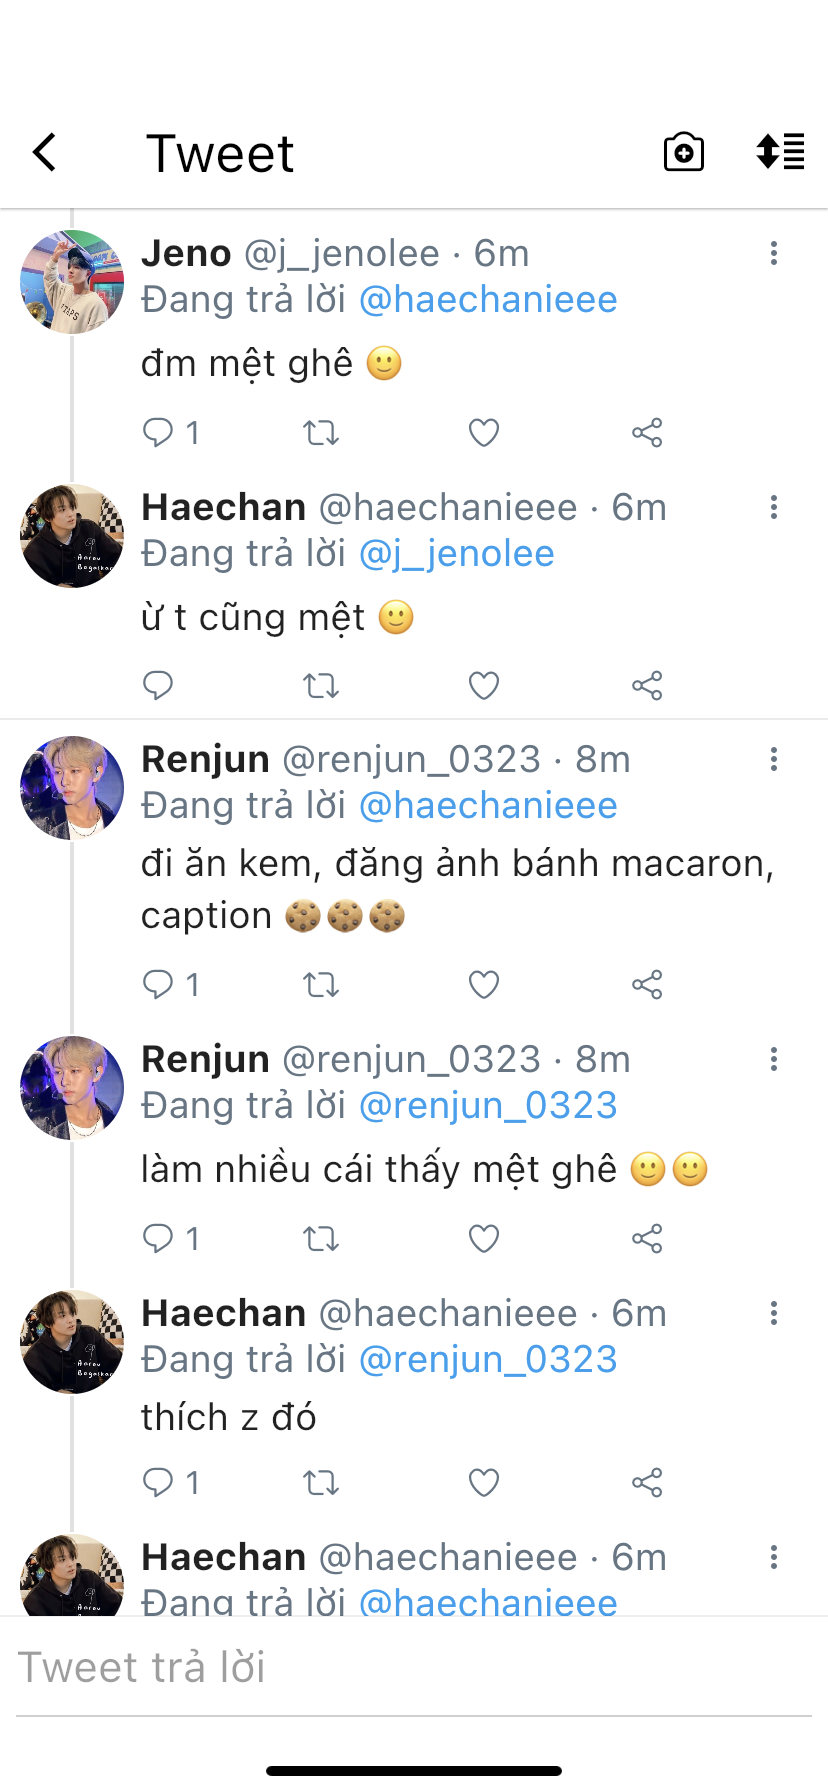
Task: Open more options on Jeno's tweet
Action: 773,253
